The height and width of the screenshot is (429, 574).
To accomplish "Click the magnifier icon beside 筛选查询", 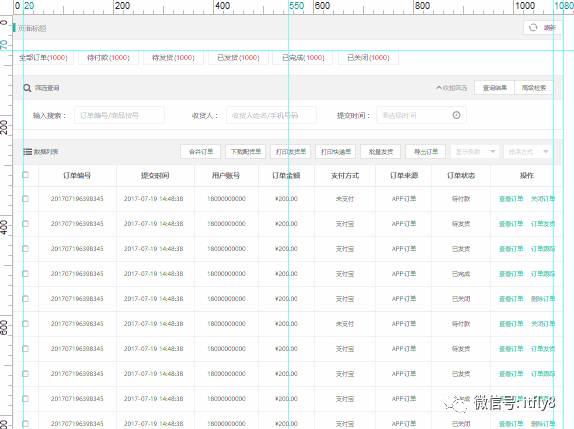I will (x=27, y=88).
